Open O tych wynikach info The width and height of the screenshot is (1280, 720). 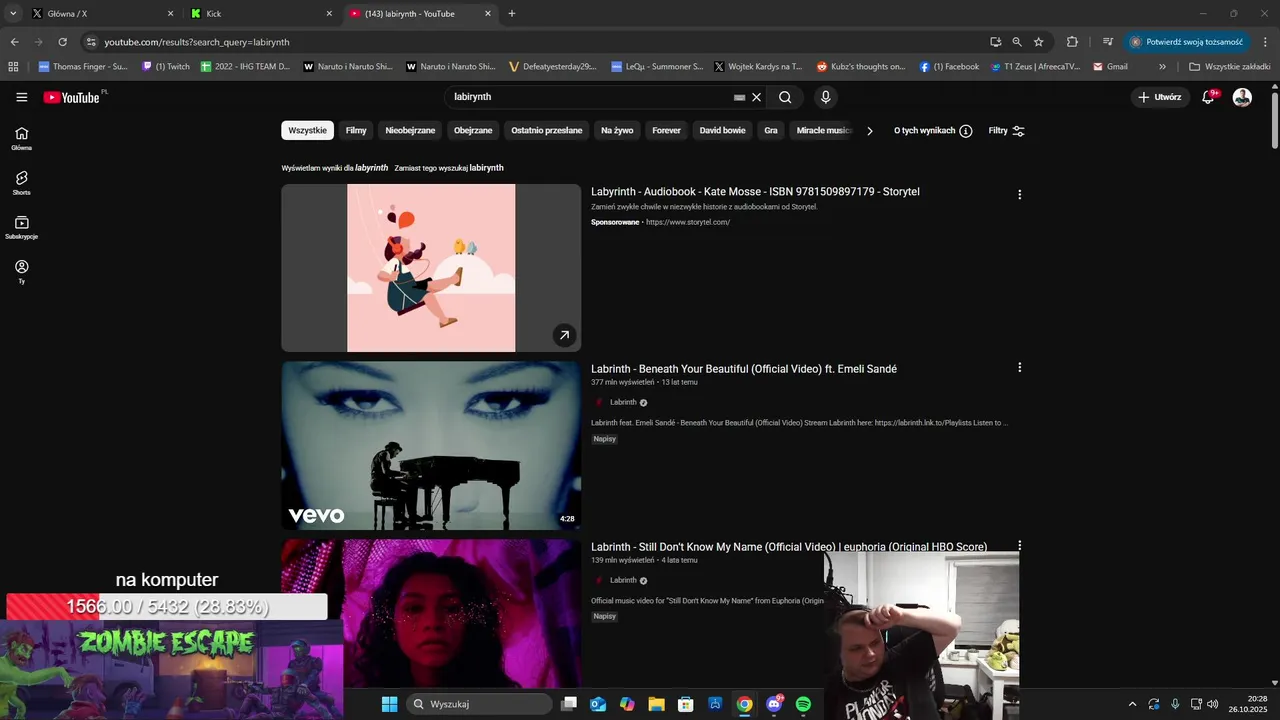(x=933, y=131)
